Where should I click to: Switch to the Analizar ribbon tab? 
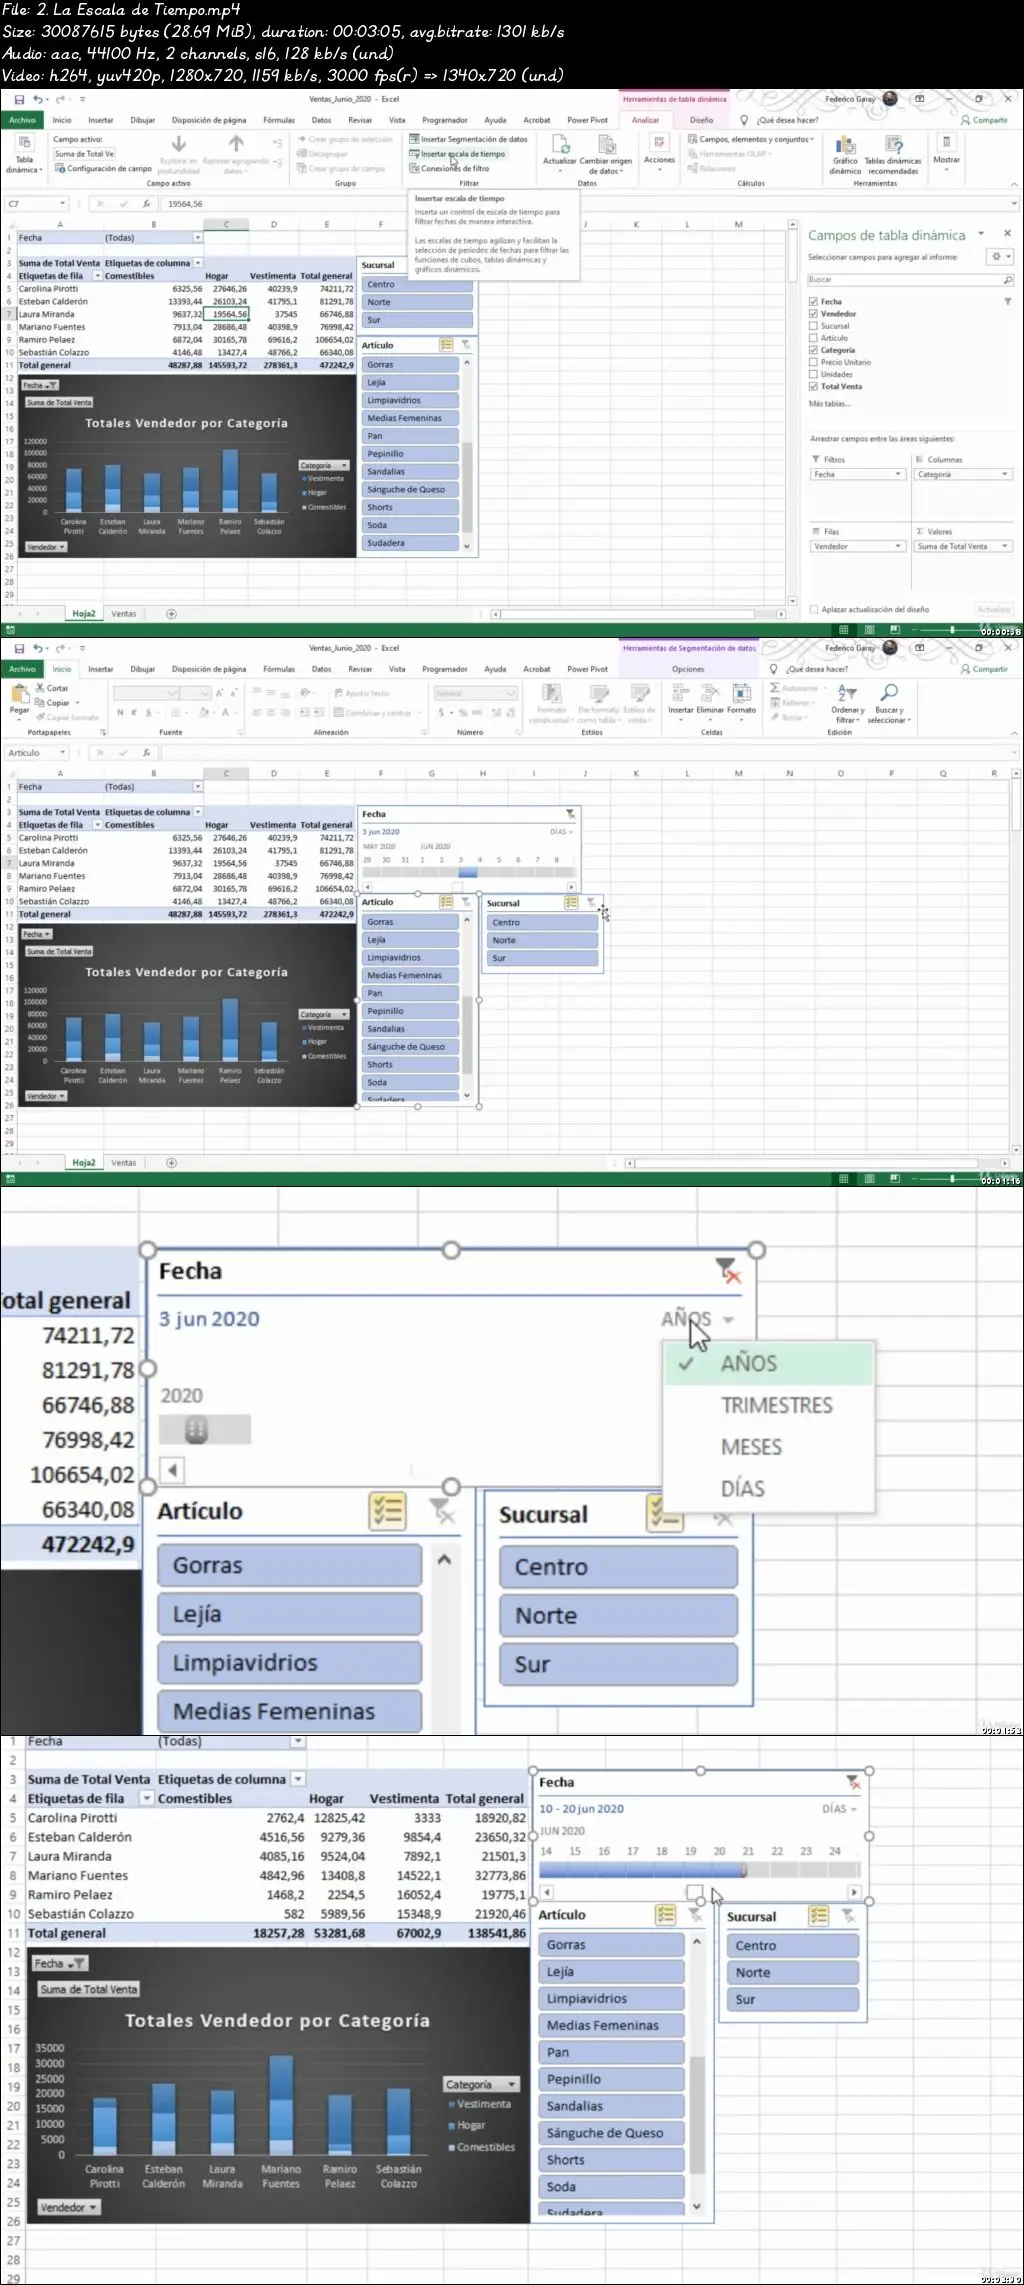tap(645, 120)
